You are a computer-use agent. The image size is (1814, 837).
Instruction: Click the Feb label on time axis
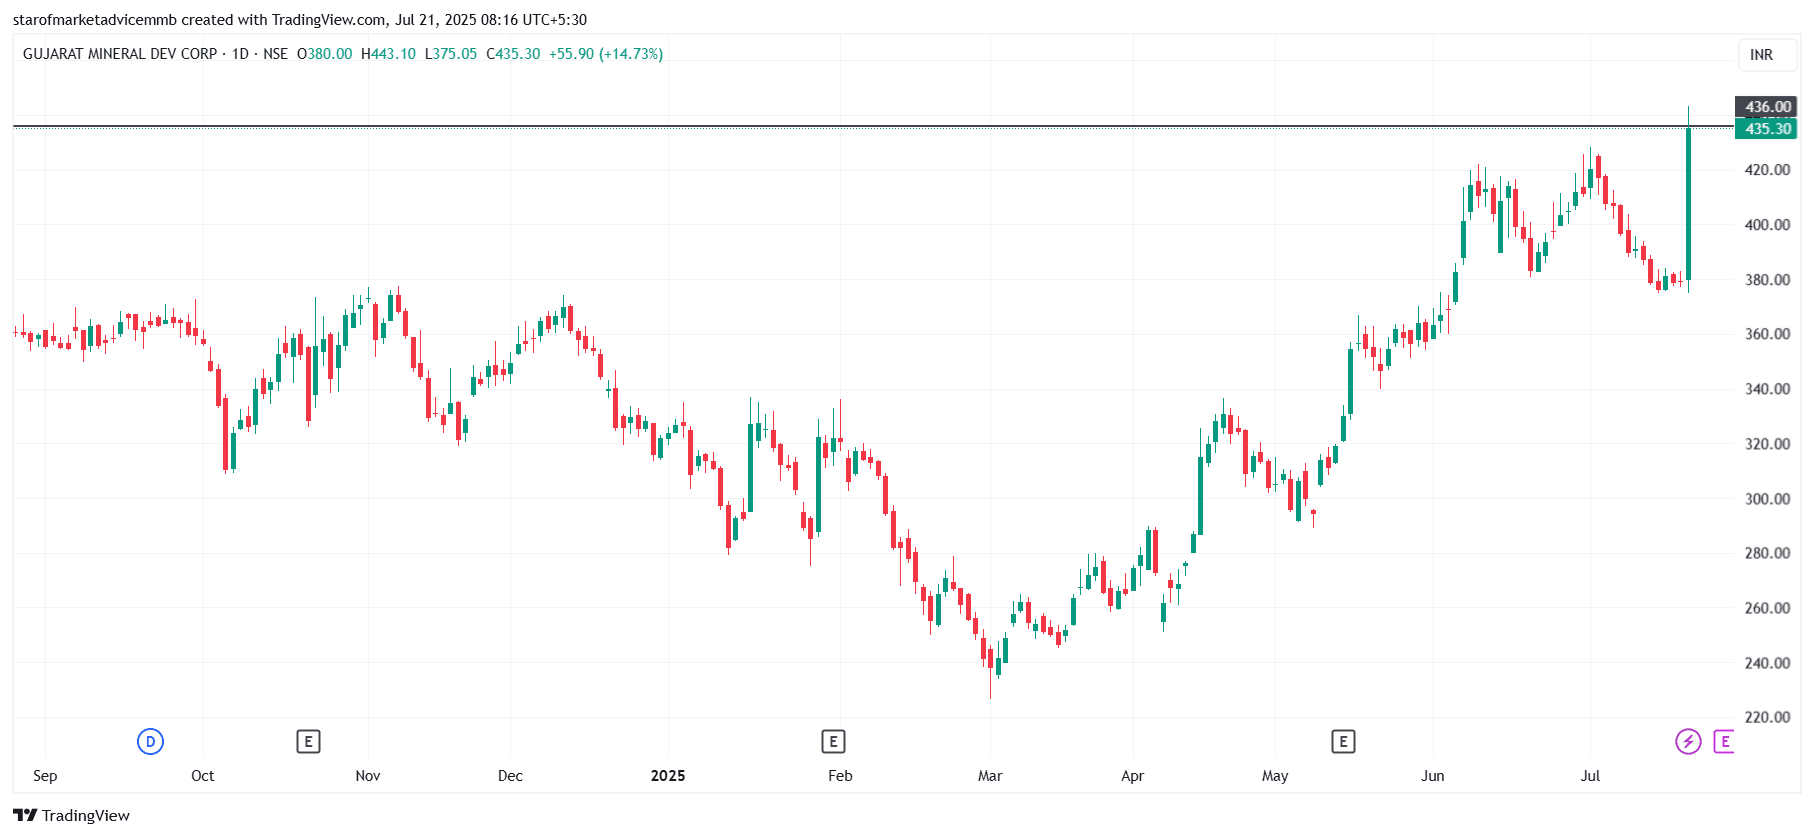click(x=840, y=776)
